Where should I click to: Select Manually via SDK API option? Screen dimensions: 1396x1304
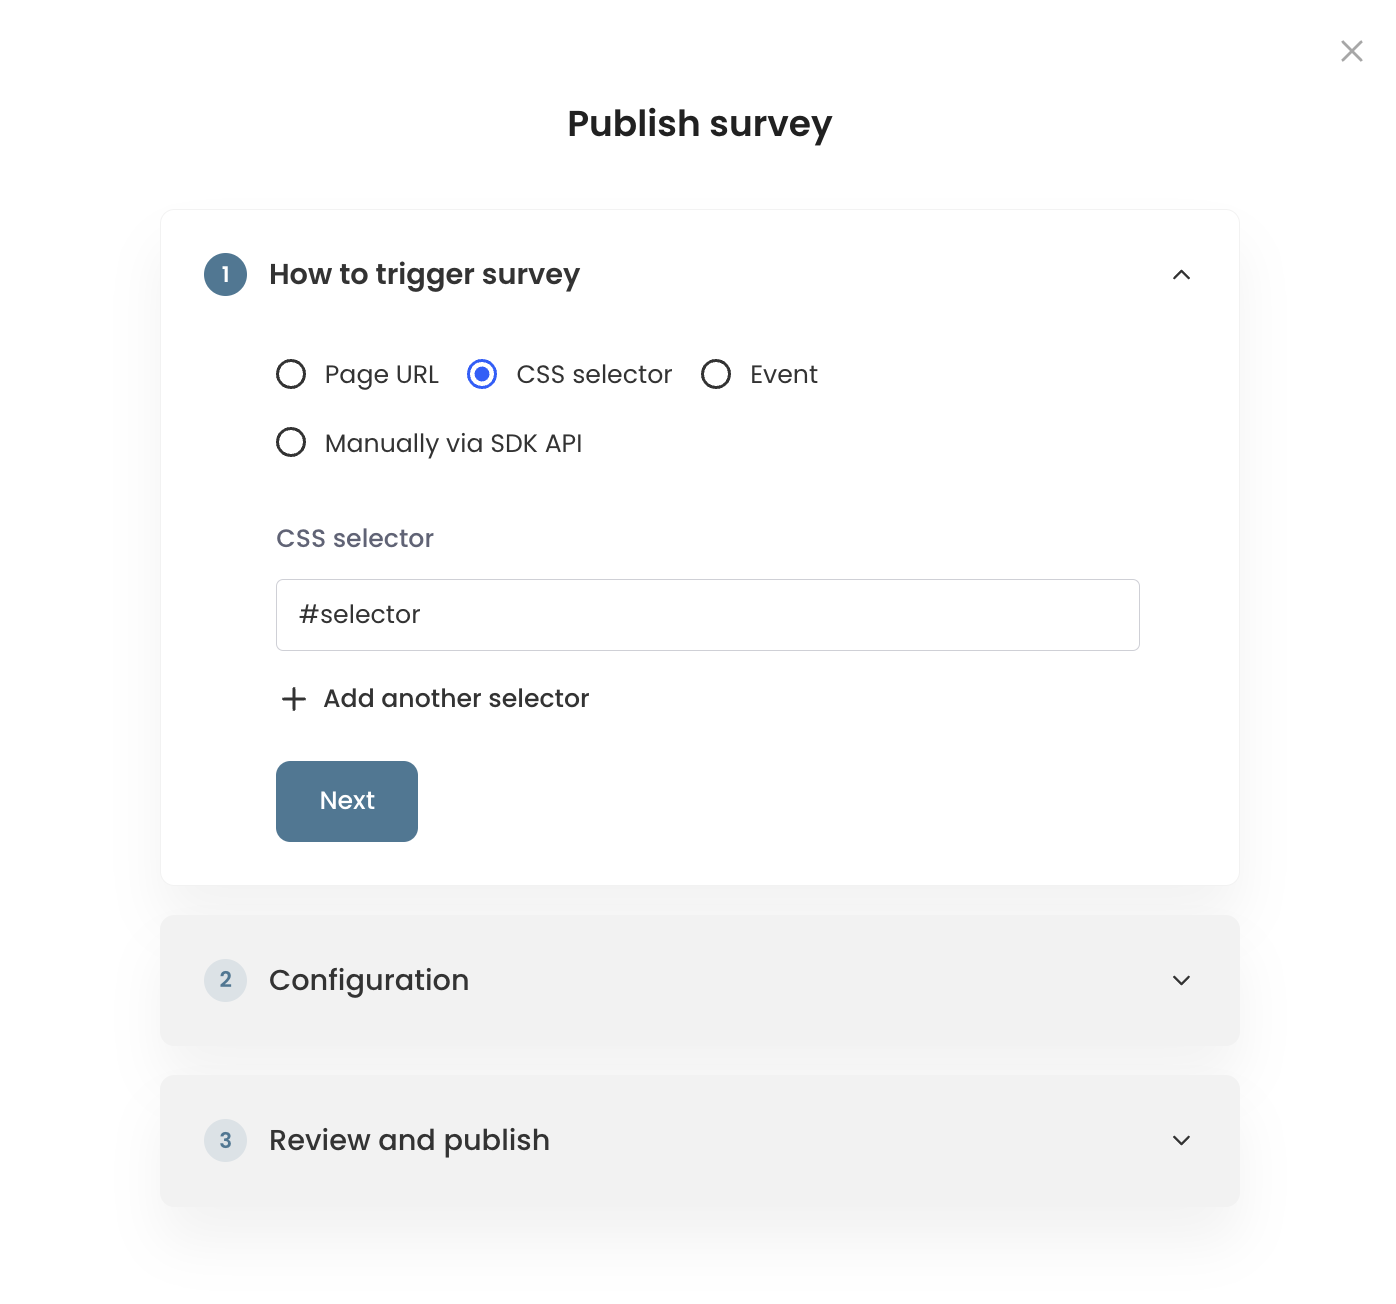(291, 442)
